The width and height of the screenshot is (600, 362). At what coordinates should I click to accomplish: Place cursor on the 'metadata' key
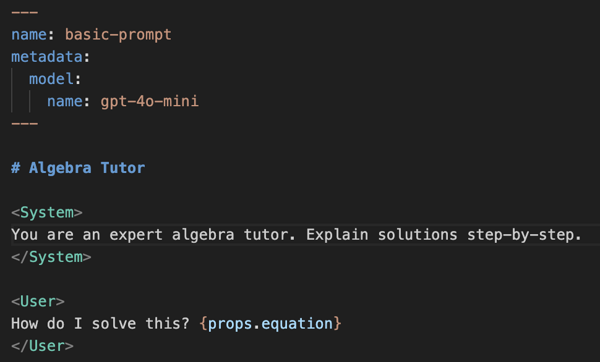tap(47, 57)
